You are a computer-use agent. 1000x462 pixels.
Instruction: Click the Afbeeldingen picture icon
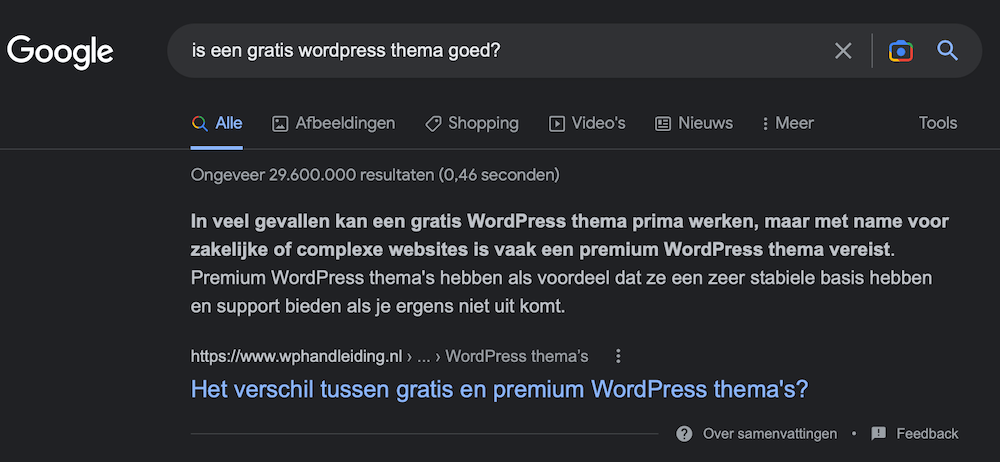pyautogui.click(x=280, y=124)
